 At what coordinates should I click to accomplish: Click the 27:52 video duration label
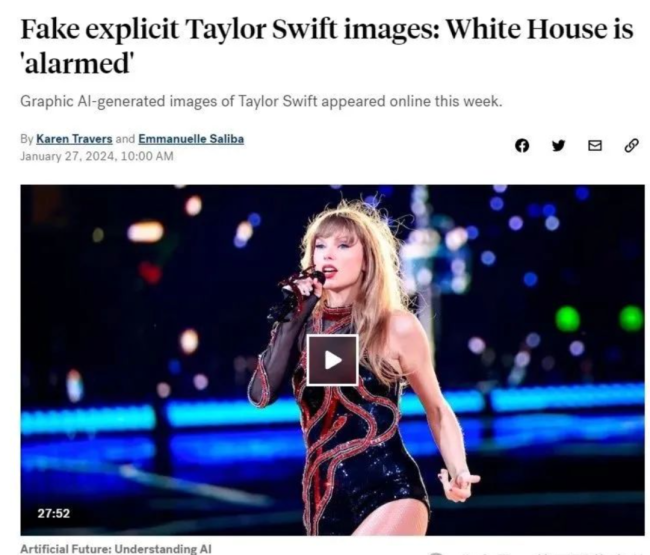(x=54, y=514)
